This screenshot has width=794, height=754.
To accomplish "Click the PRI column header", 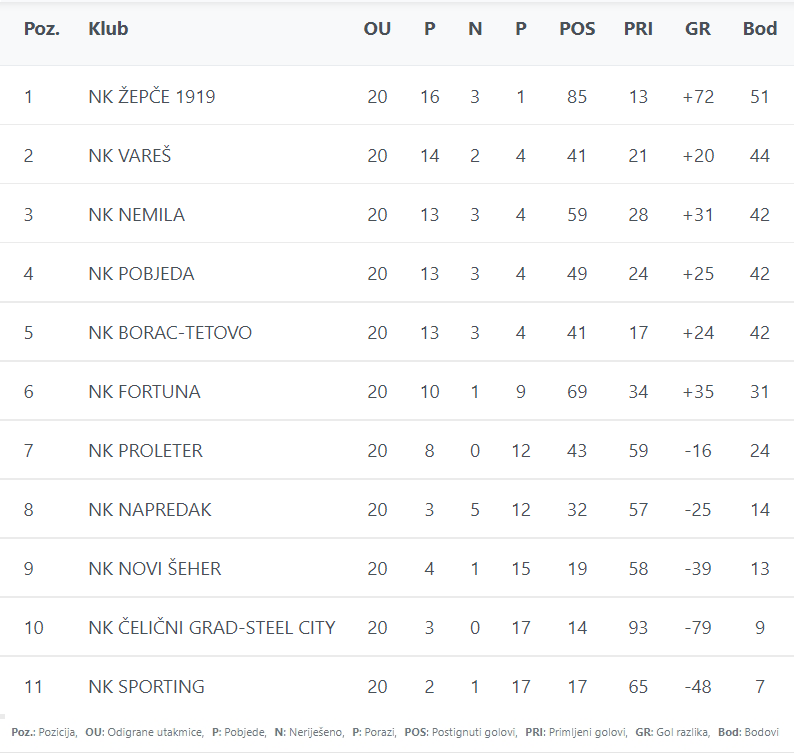I will click(638, 29).
